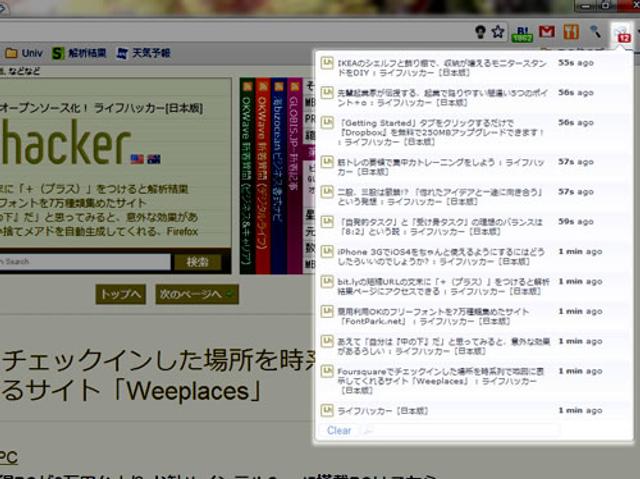Image resolution: width=640 pixels, height=479 pixels.
Task: Click the Hatena bookmark extension icon
Action: [x=522, y=33]
